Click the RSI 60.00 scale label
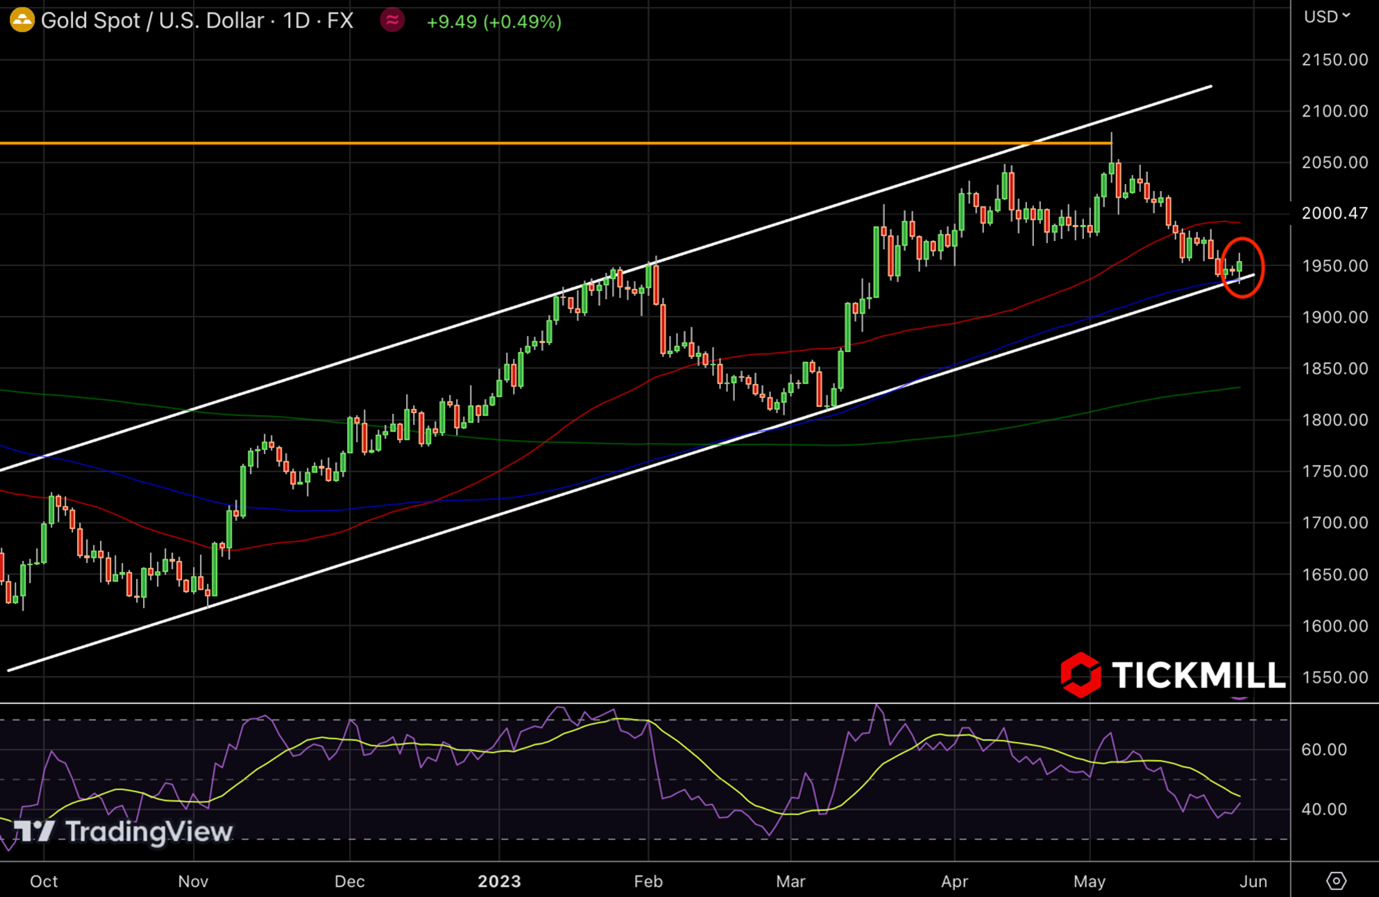This screenshot has width=1379, height=897. (x=1323, y=750)
